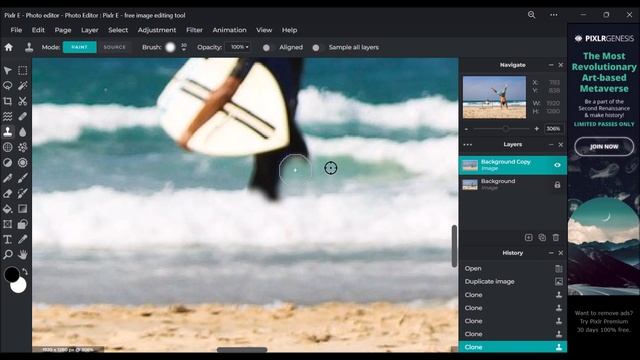
Task: Click Try Pixlr Premium link
Action: click(604, 321)
